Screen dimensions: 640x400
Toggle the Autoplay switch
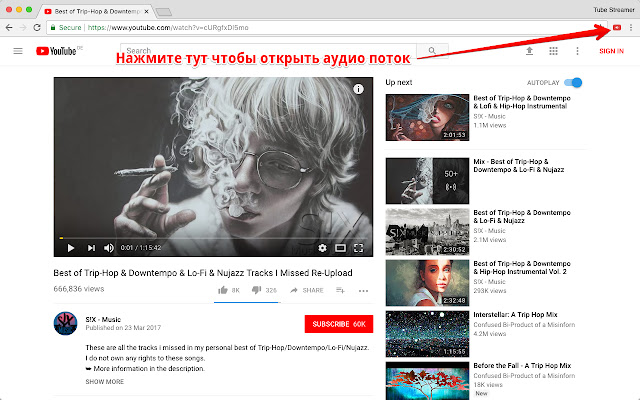(x=573, y=82)
